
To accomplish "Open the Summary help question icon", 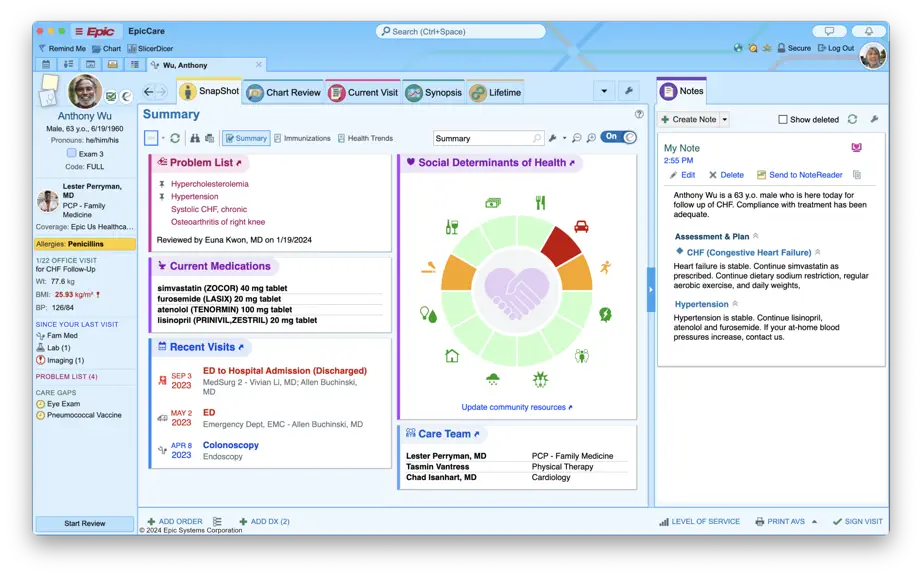I will click(639, 114).
